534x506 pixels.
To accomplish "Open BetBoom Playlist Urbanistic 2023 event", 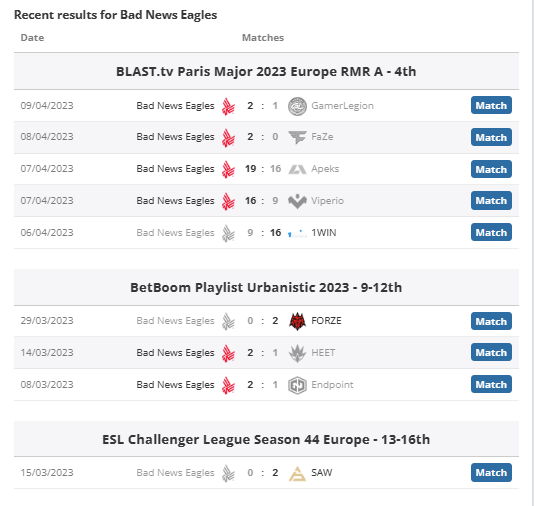I will coord(266,287).
